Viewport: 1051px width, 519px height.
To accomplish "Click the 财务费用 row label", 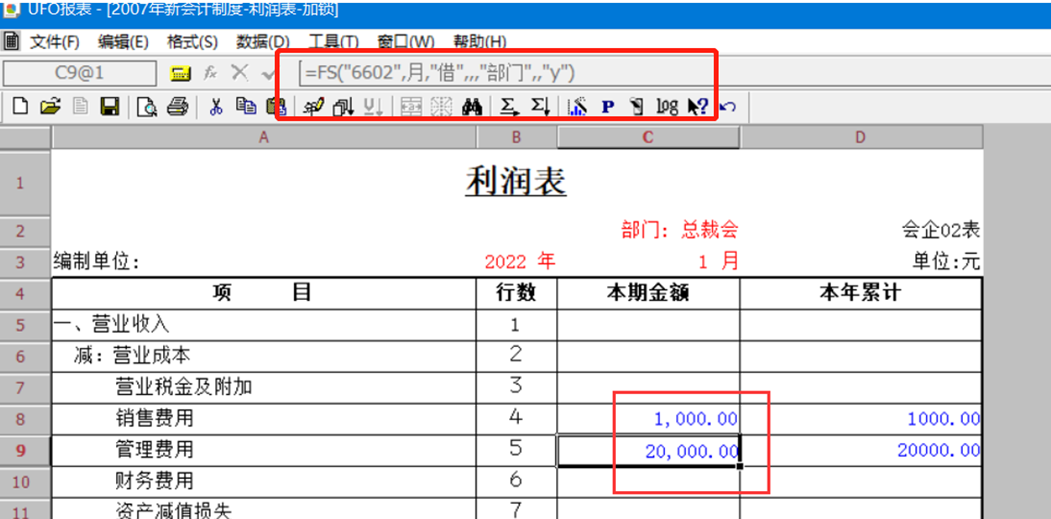I will click(154, 480).
